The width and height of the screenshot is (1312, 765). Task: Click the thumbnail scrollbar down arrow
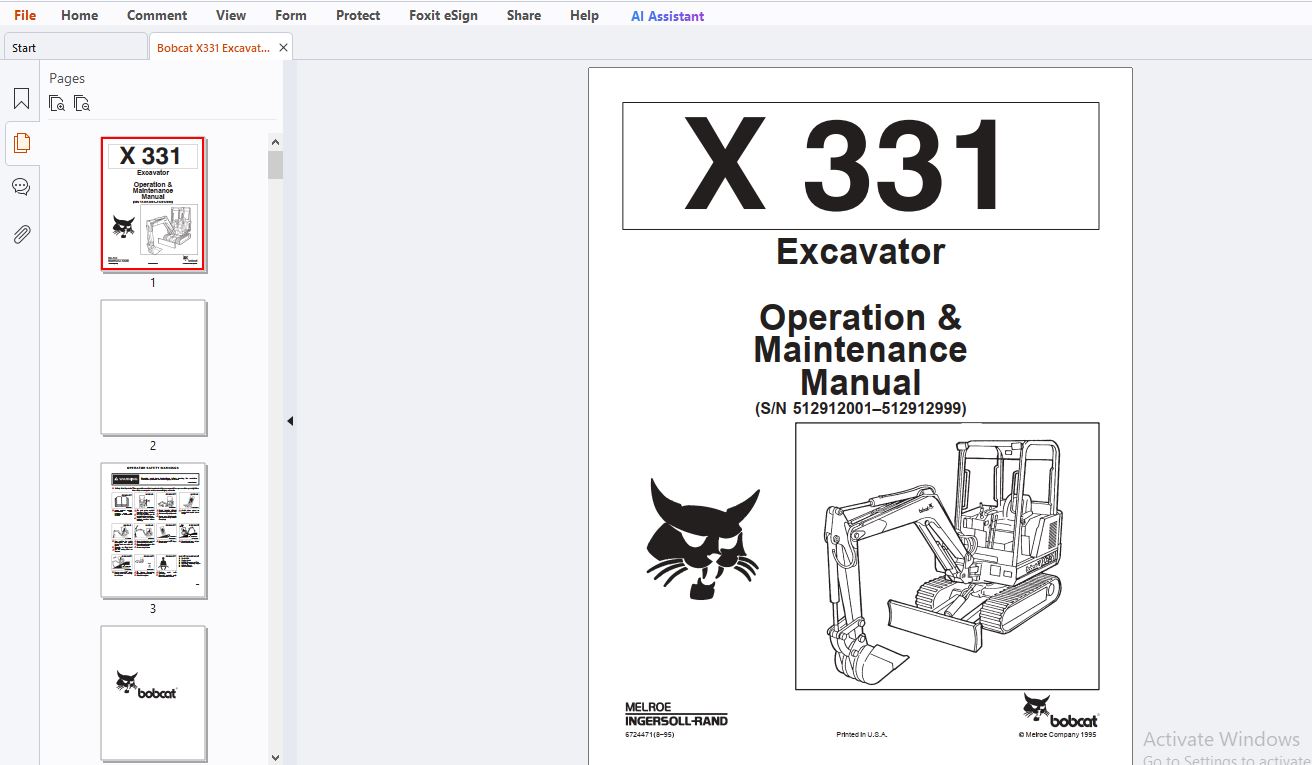tap(276, 757)
